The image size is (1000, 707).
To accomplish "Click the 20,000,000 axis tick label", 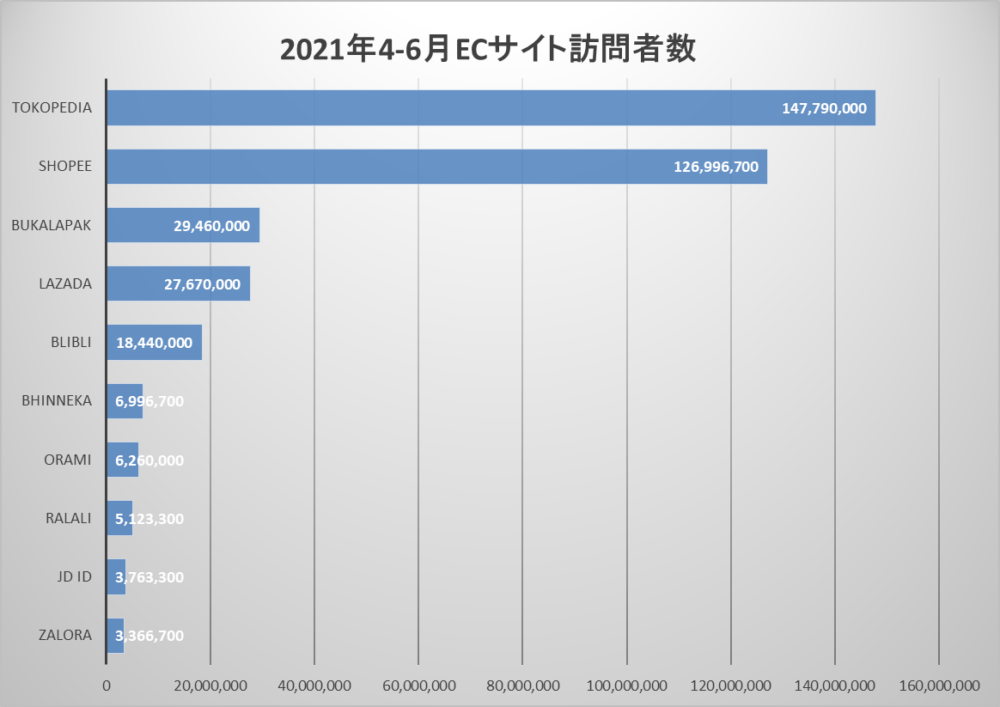I will pyautogui.click(x=210, y=686).
